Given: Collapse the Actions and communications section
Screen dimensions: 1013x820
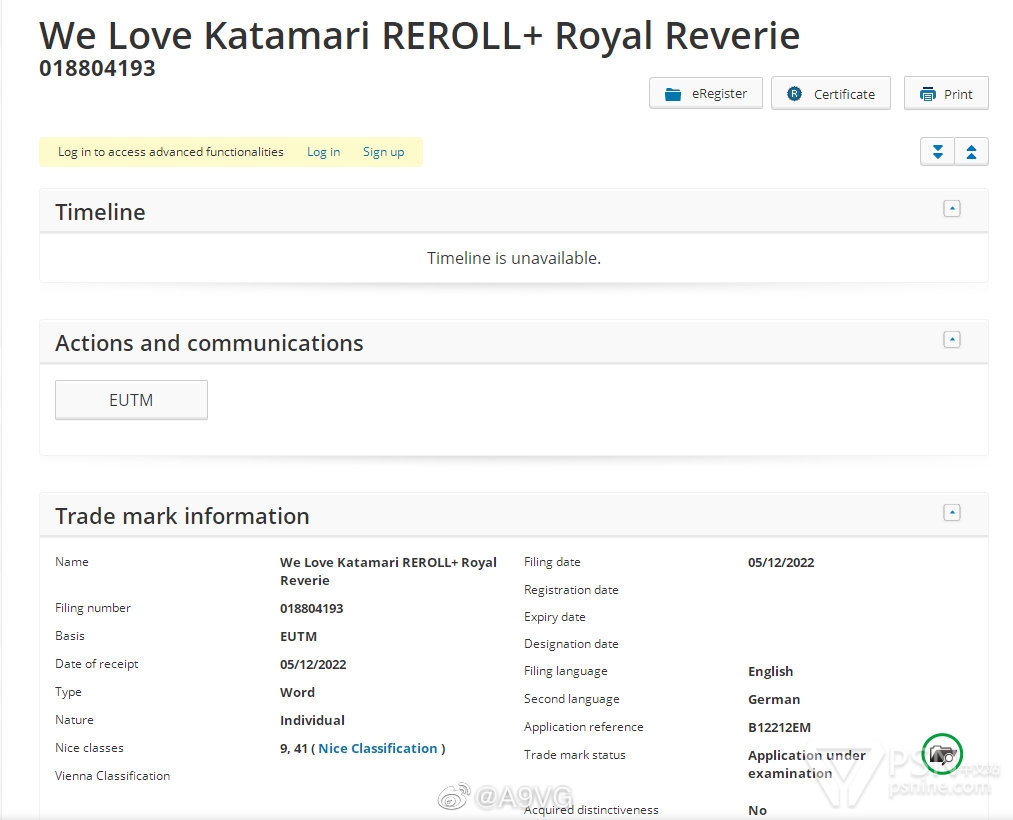Looking at the screenshot, I should click(x=952, y=340).
